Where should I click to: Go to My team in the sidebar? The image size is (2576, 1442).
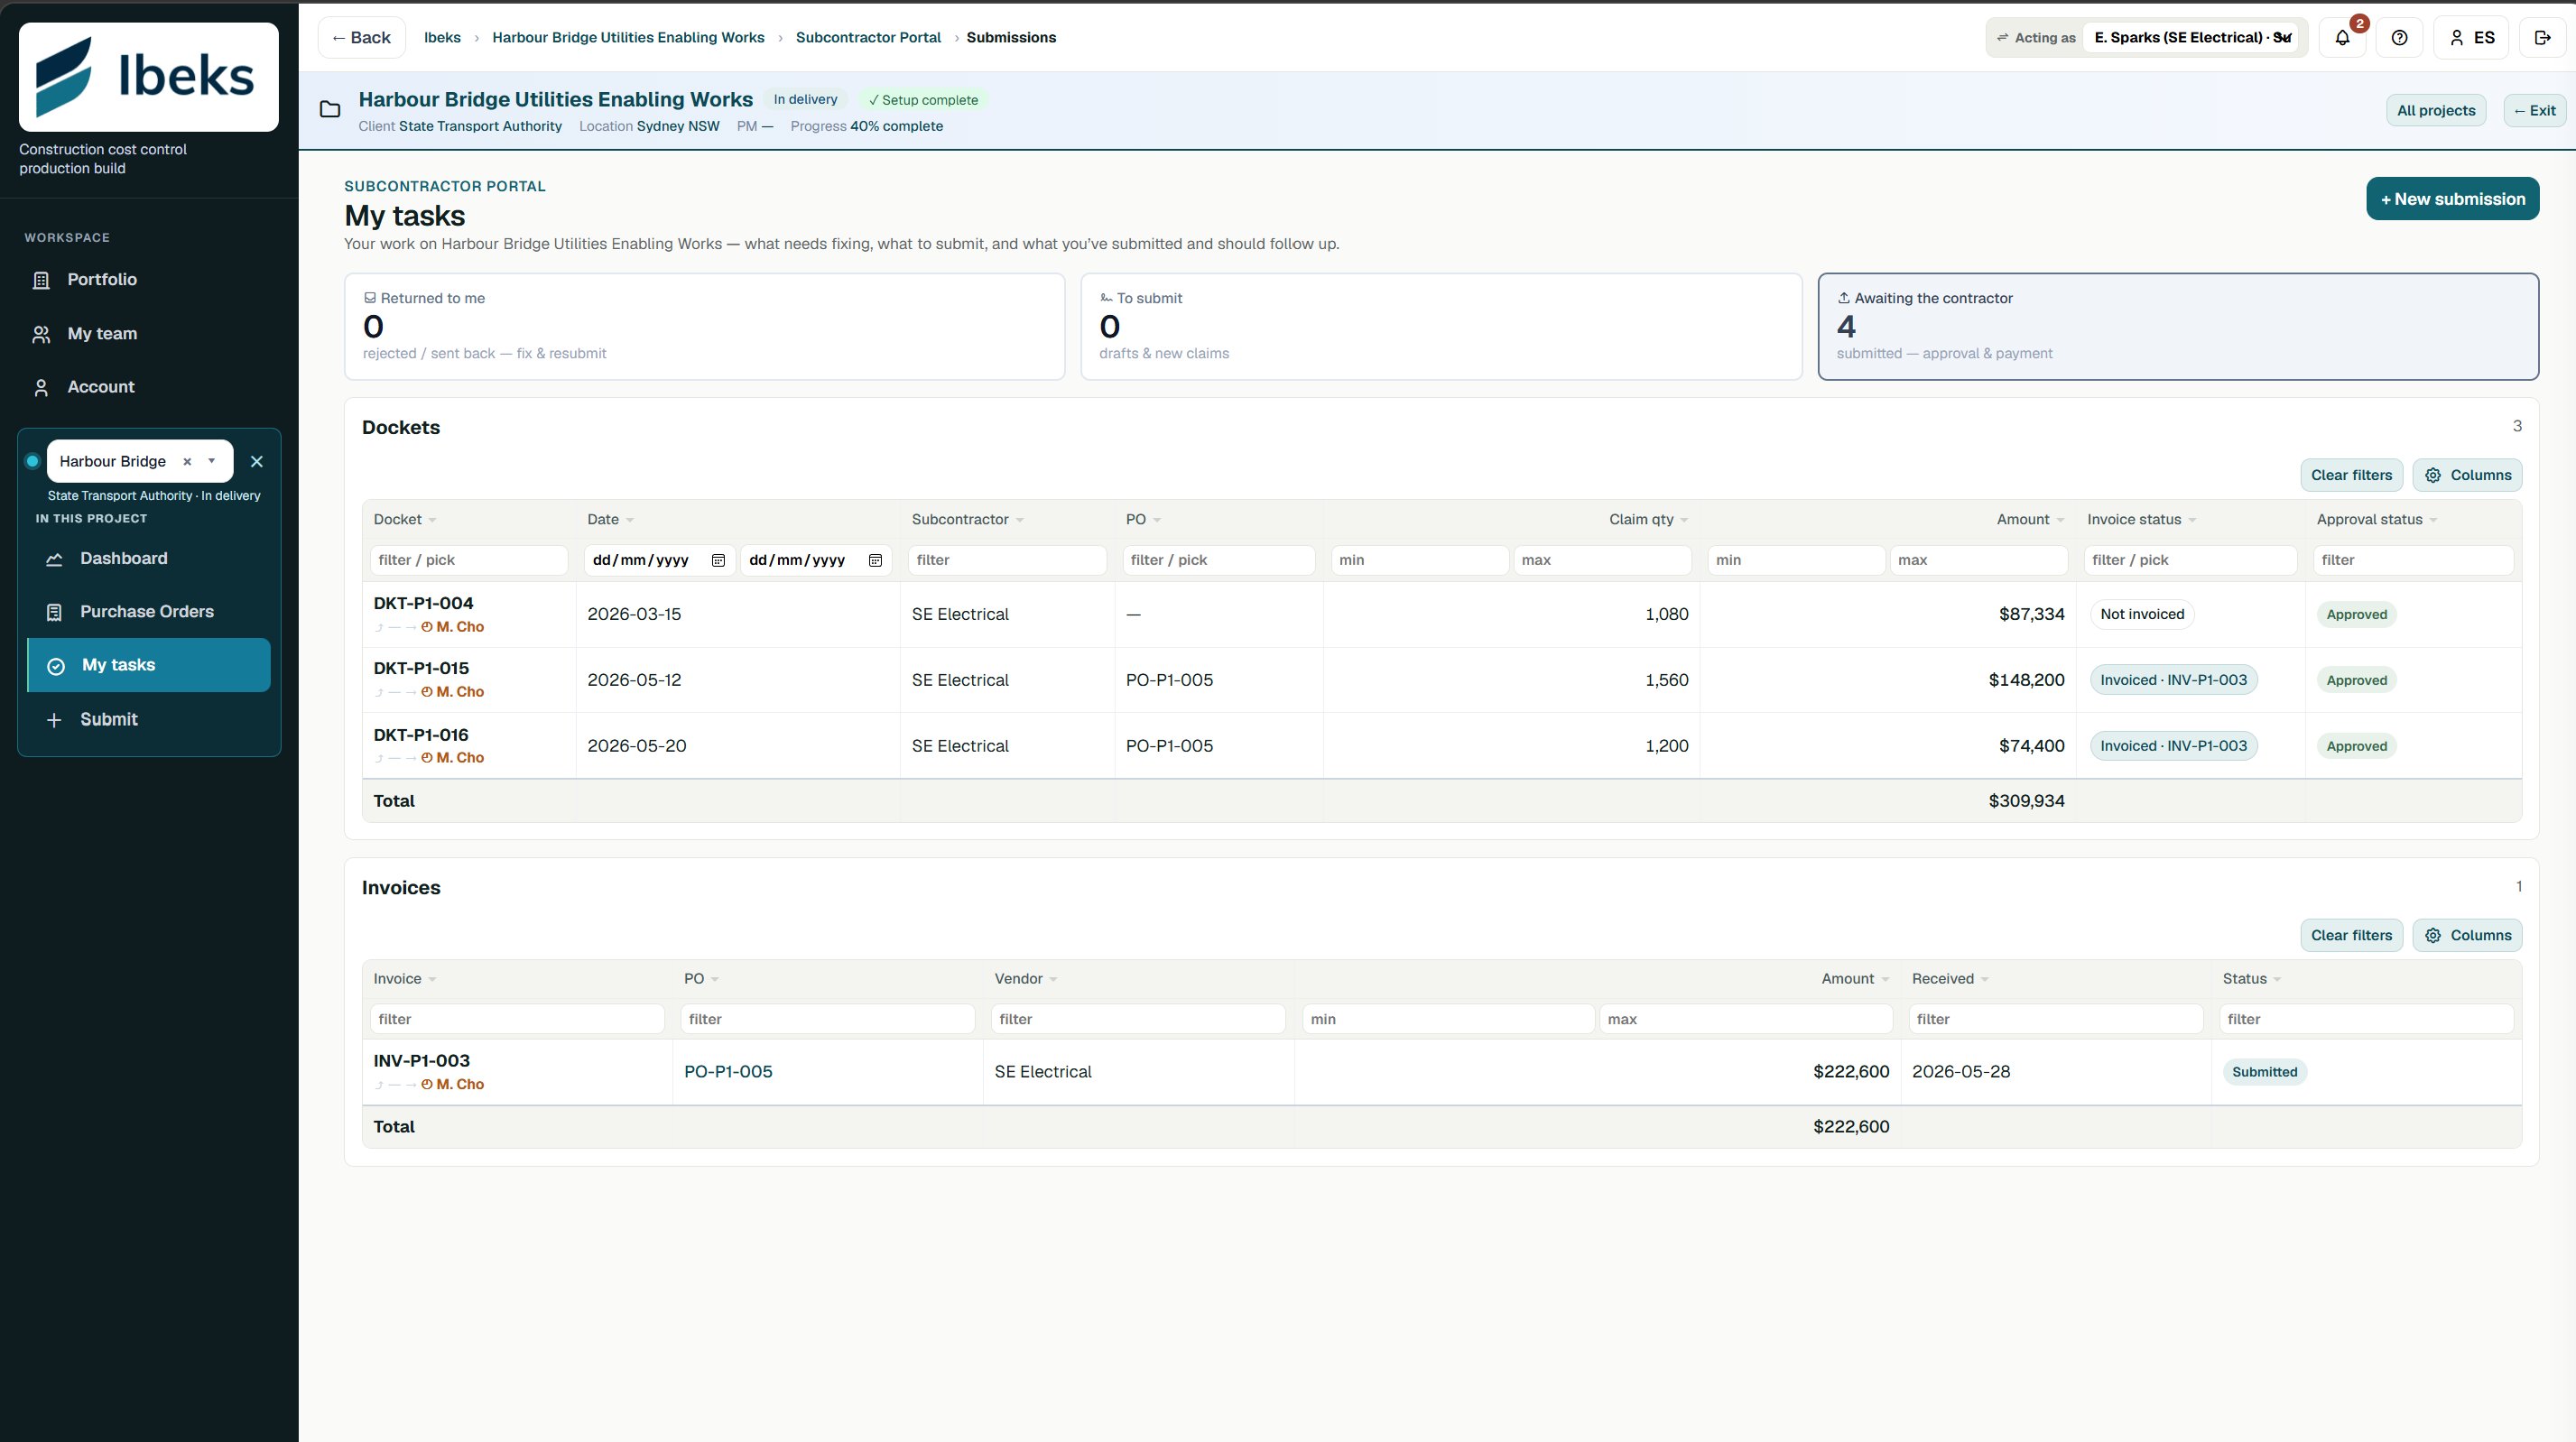pos(149,334)
